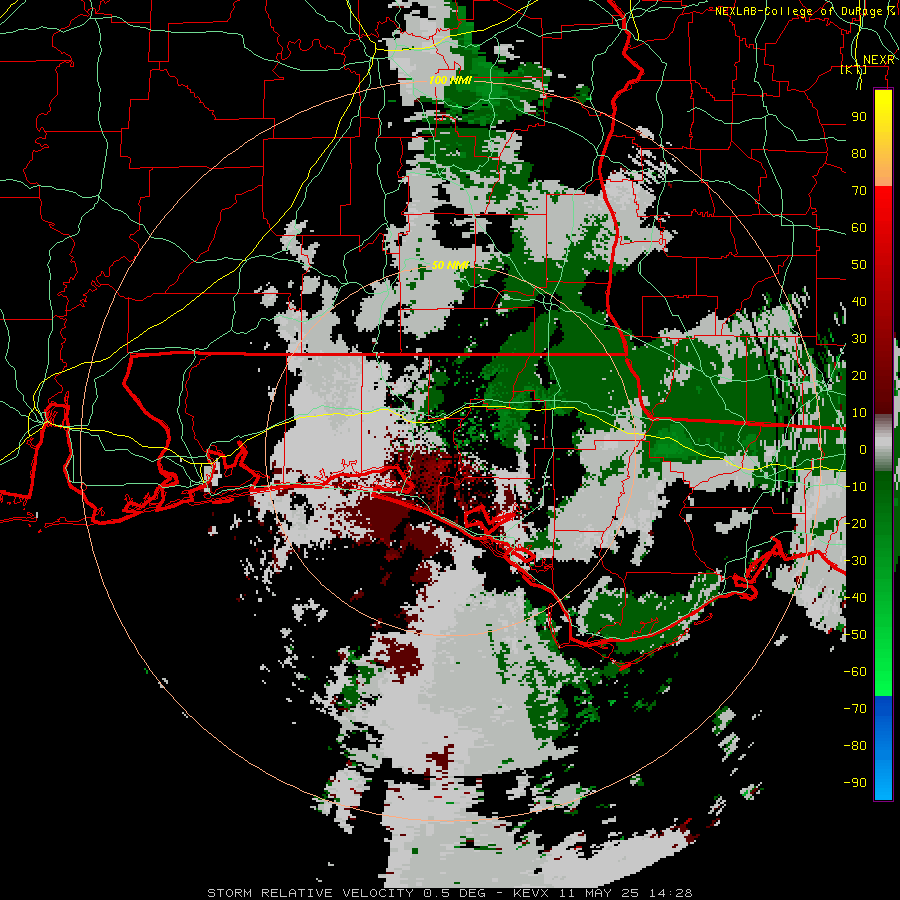The height and width of the screenshot is (900, 900).
Task: Click the -20 value on velocity scale
Action: [x=855, y=523]
